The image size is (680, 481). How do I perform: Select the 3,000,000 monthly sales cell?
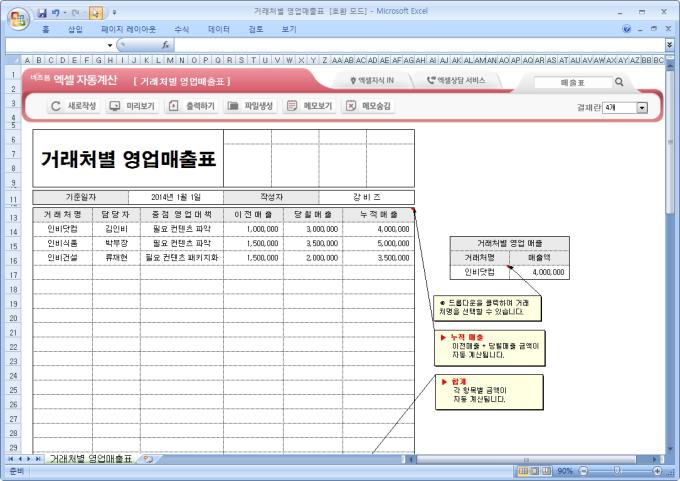(313, 229)
